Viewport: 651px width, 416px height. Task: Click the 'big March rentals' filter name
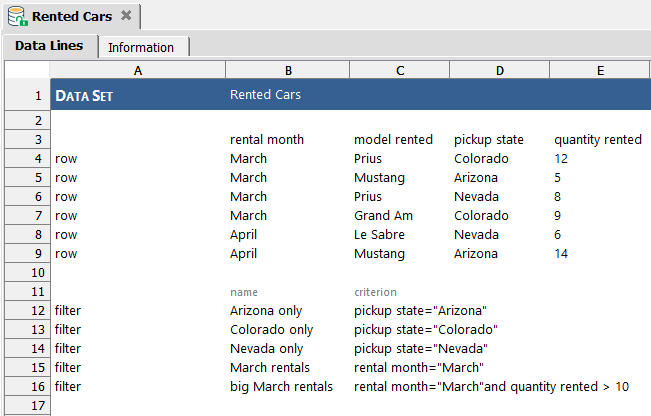(281, 387)
